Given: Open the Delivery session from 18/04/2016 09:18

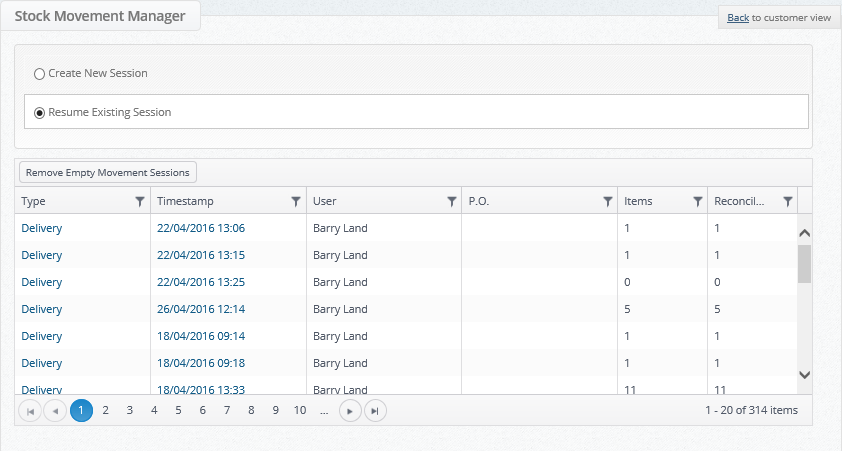Looking at the screenshot, I should pyautogui.click(x=41, y=363).
